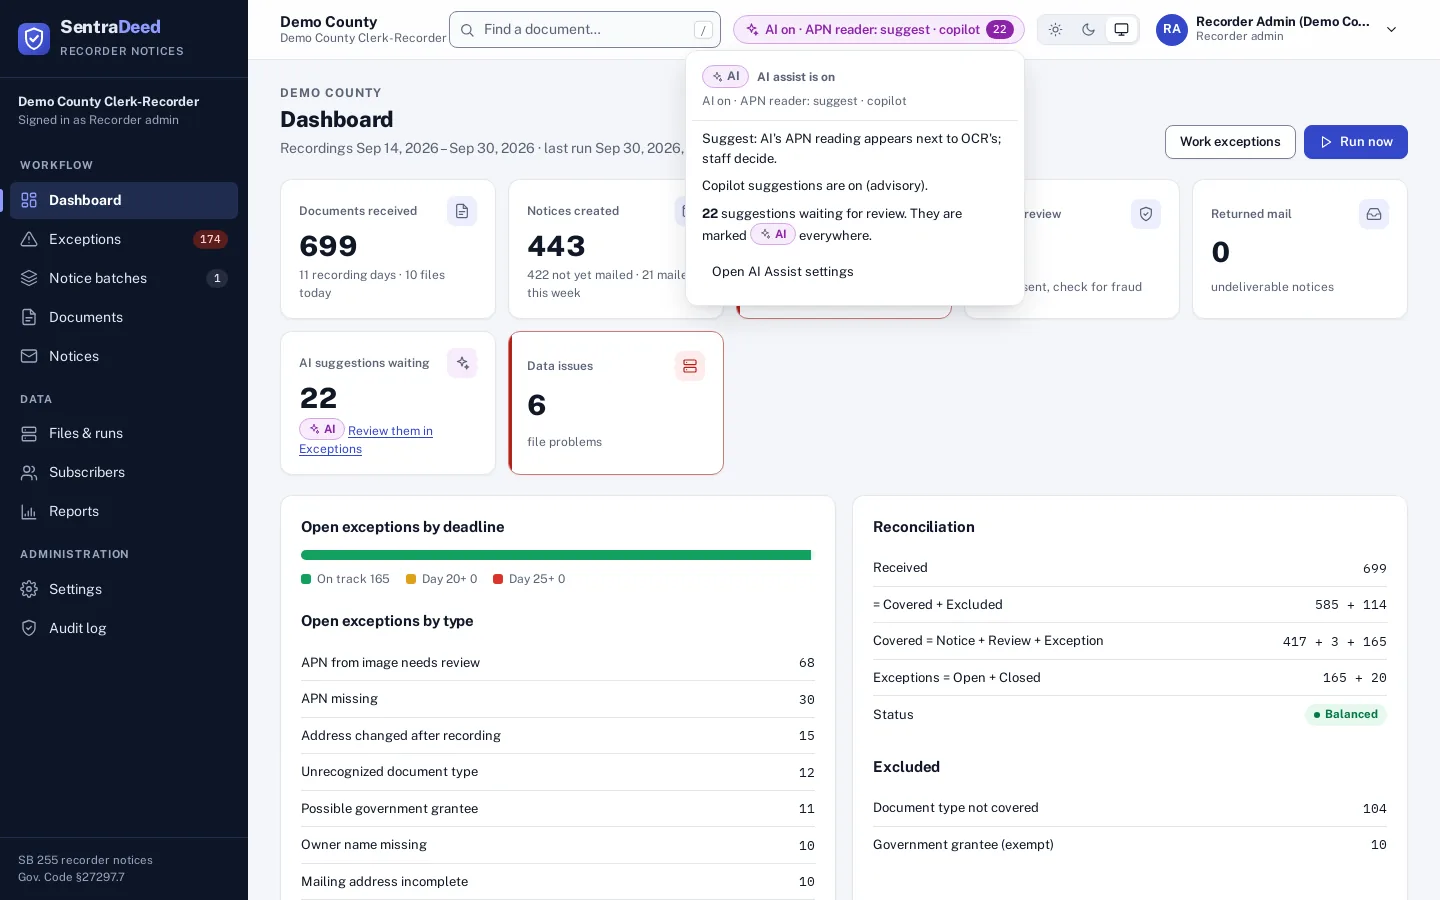Click the Notices envelope icon
Image resolution: width=1440 pixels, height=900 pixels.
click(29, 356)
